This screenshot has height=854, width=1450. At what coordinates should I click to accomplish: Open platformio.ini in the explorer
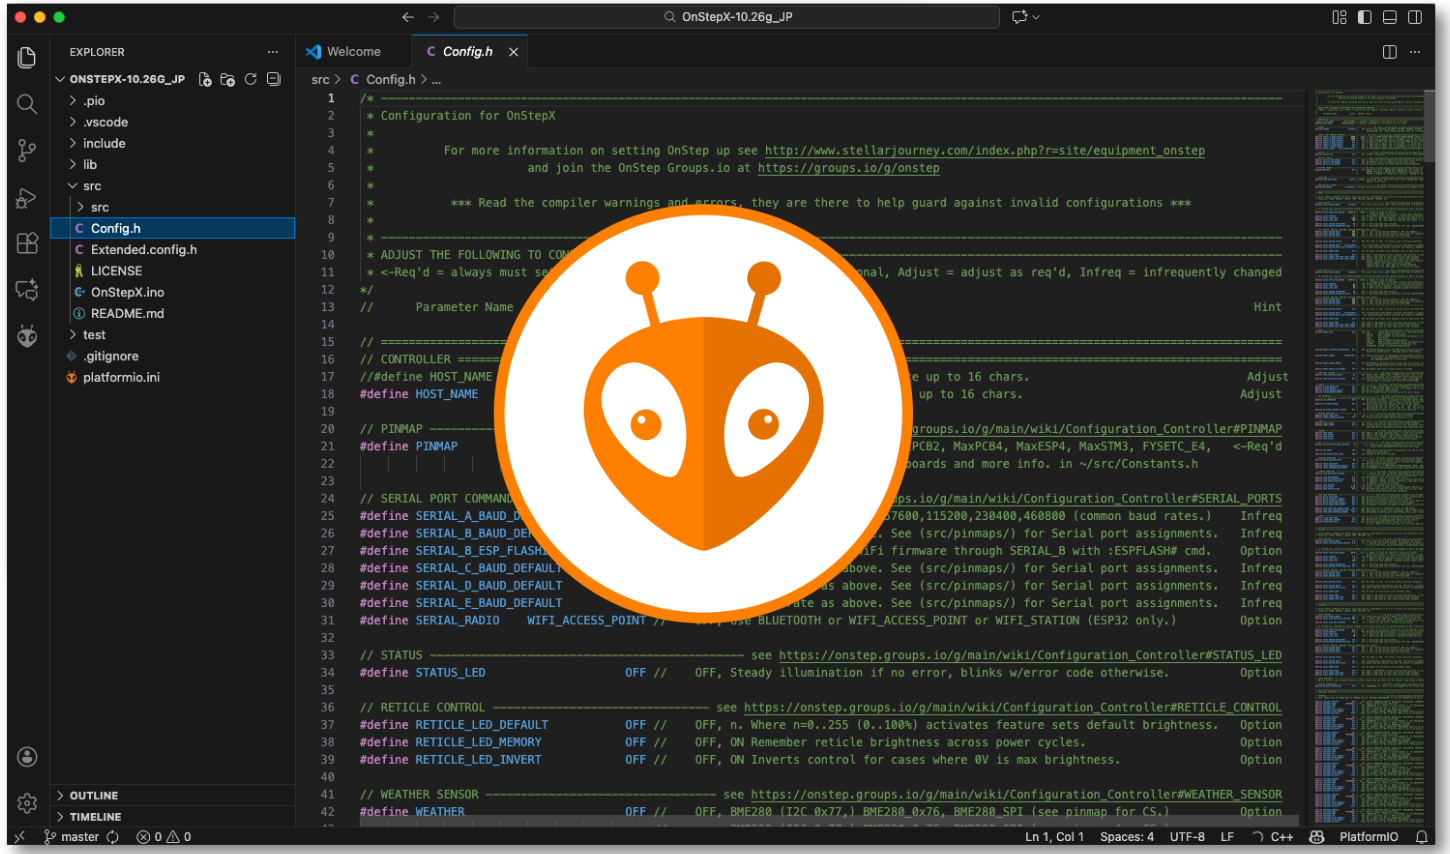point(121,377)
